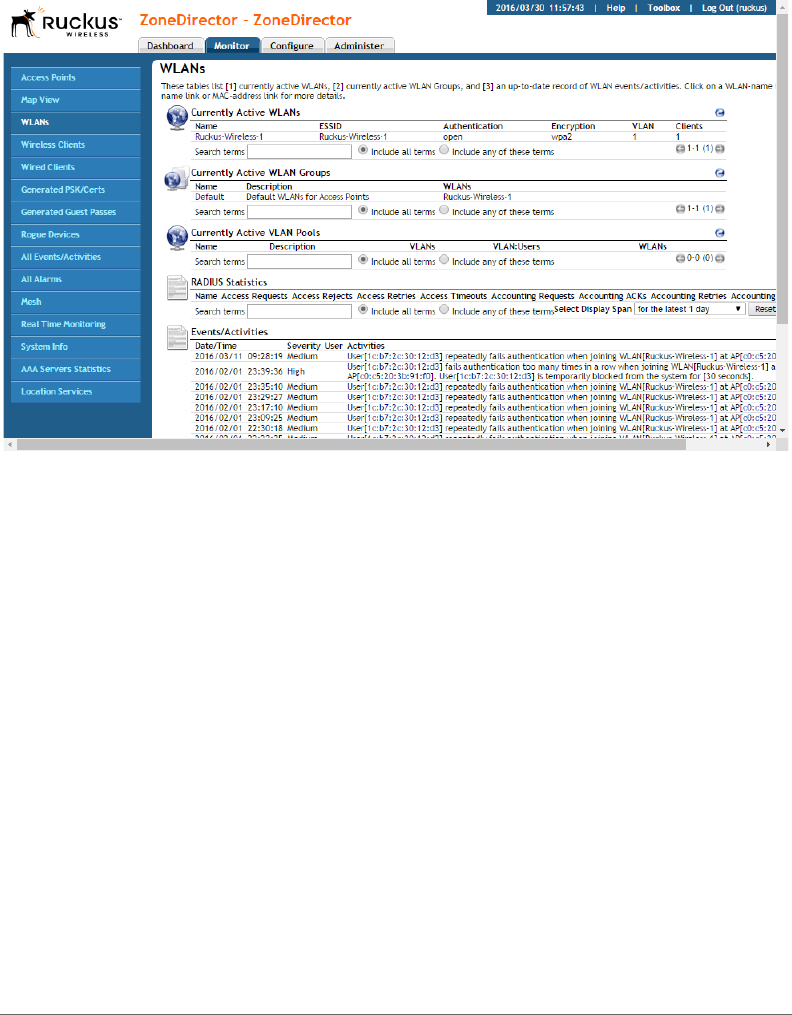Select WLANs in the sidebar
Image resolution: width=792 pixels, height=1015 pixels.
76,122
